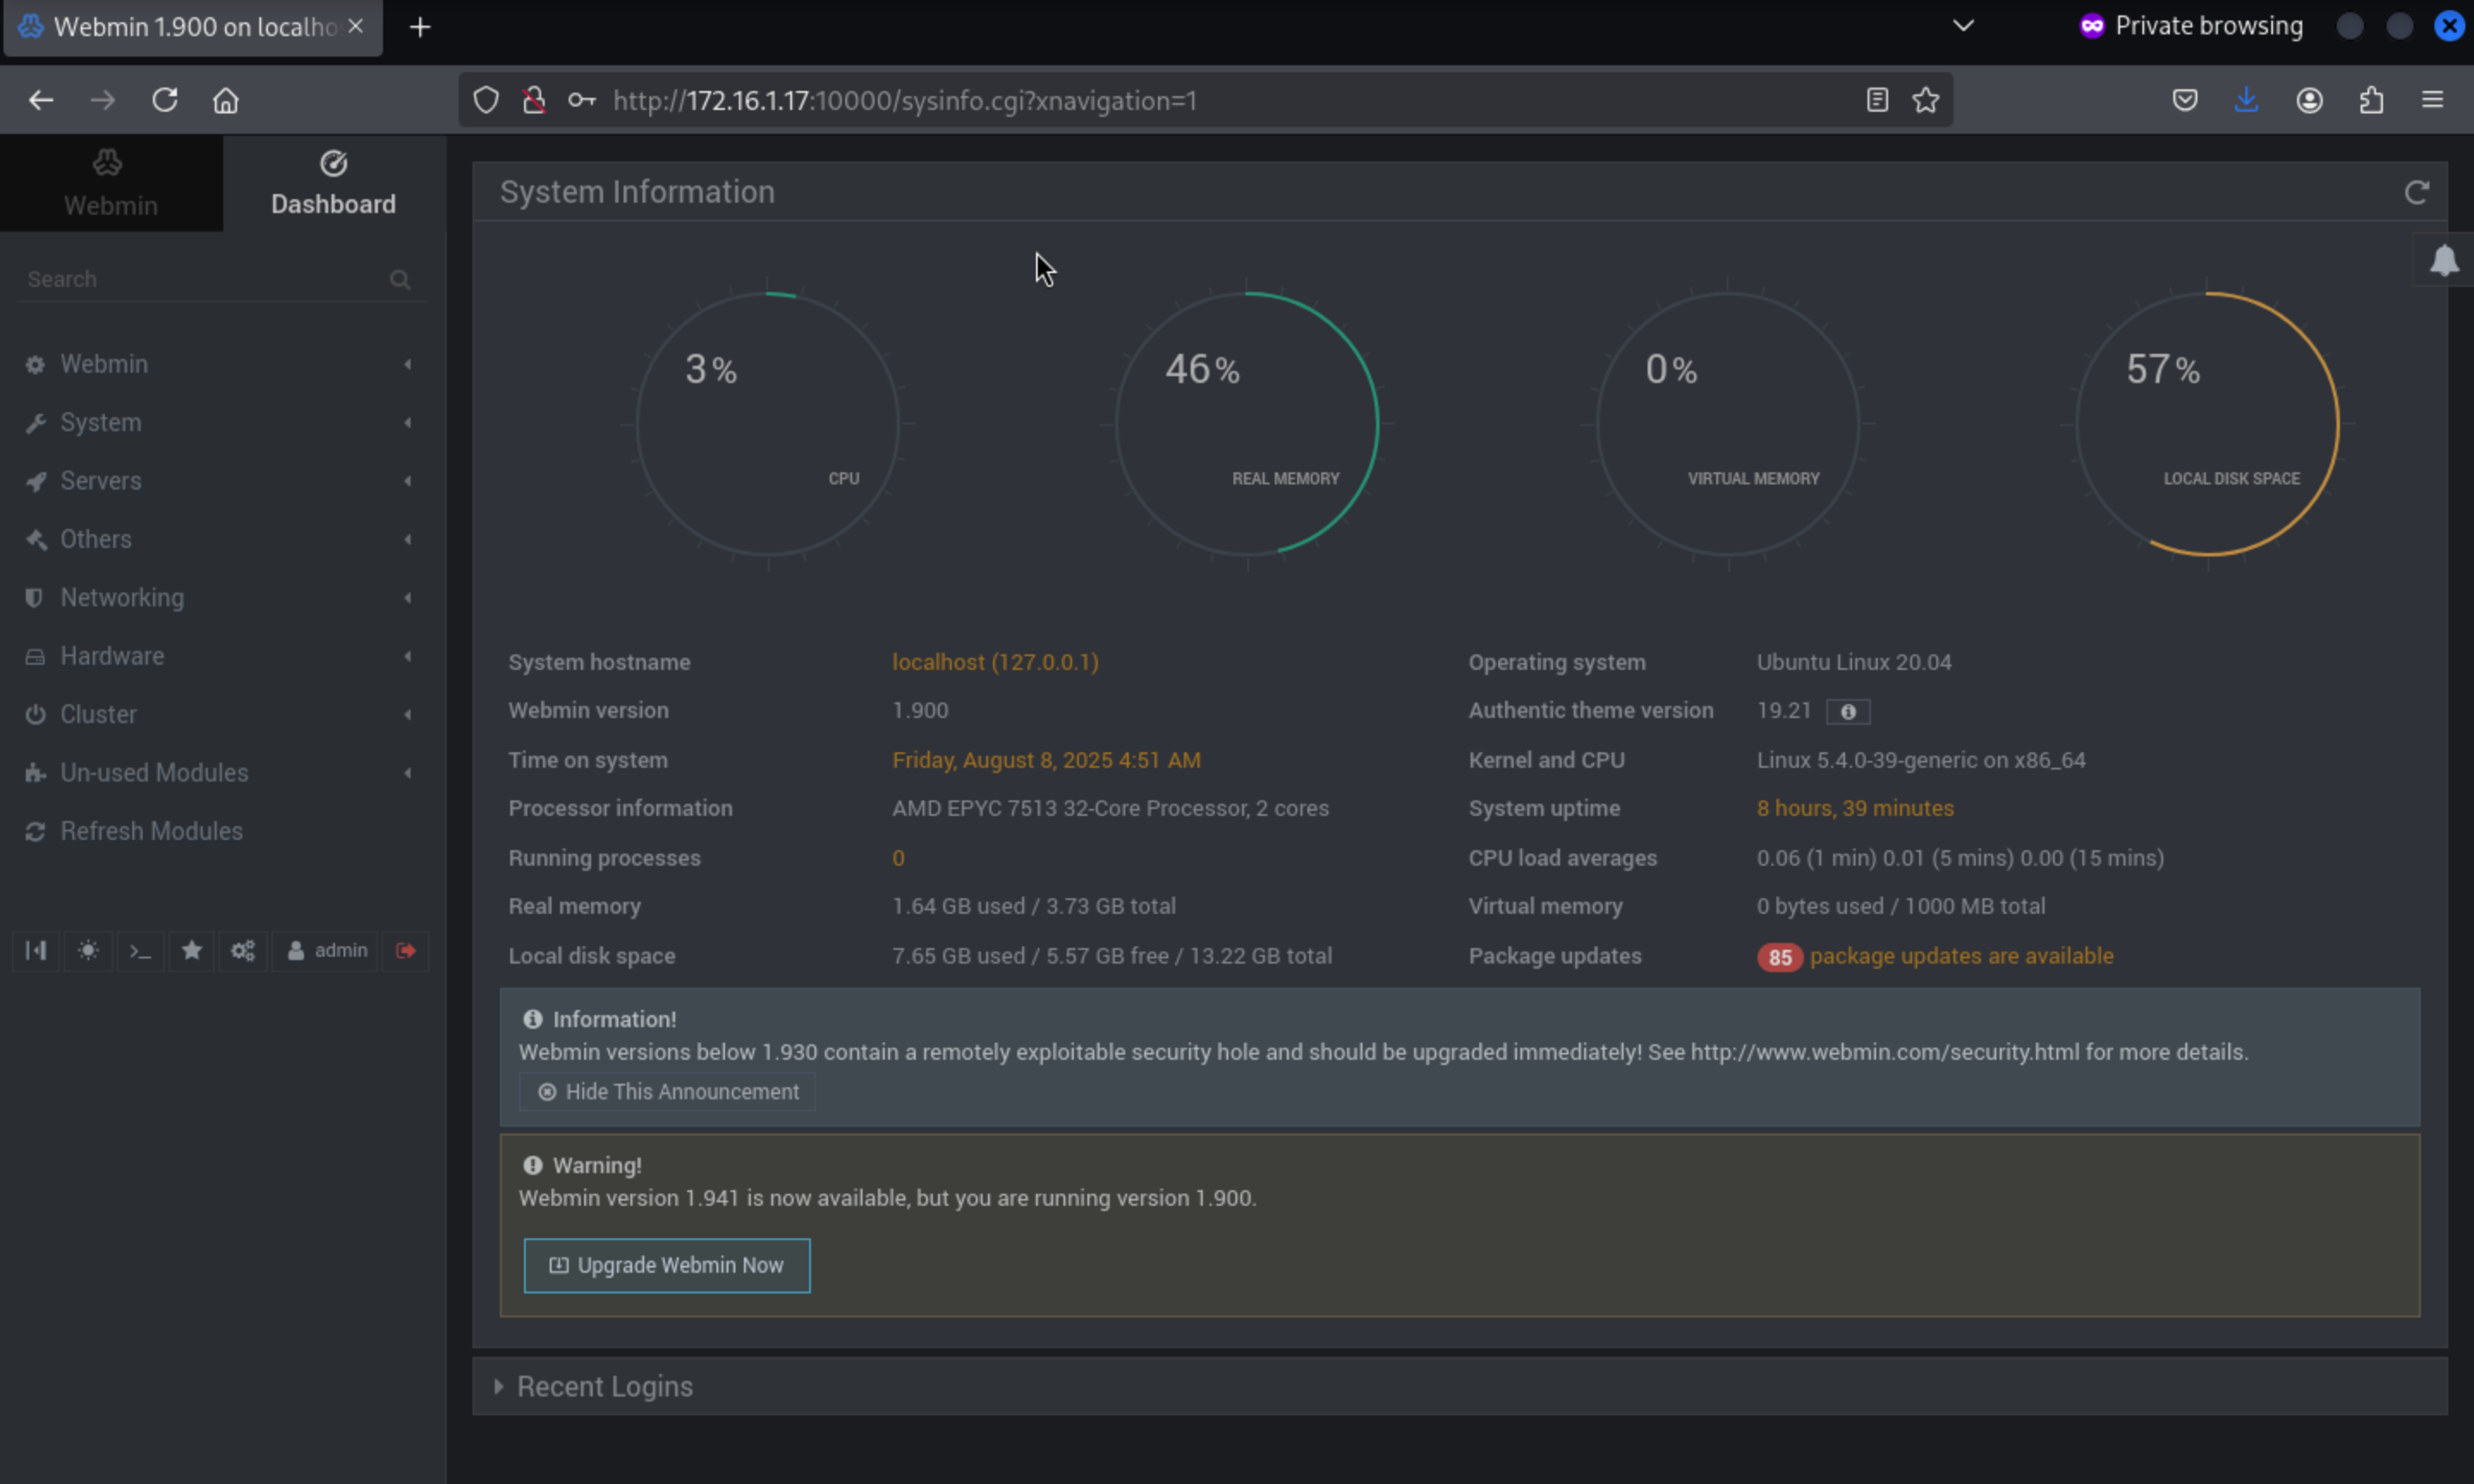Expand the Servers sidebar category
The image size is (2474, 1484).
[100, 480]
